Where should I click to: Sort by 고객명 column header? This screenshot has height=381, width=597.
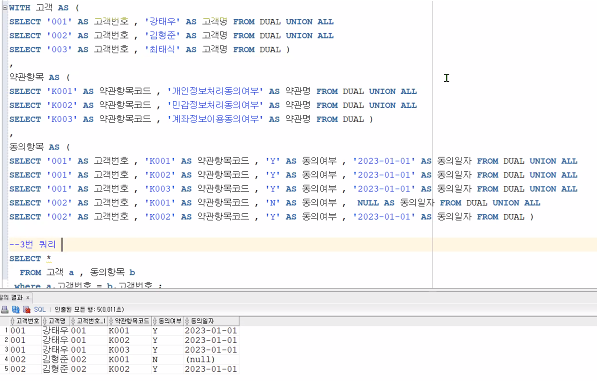(x=56, y=321)
